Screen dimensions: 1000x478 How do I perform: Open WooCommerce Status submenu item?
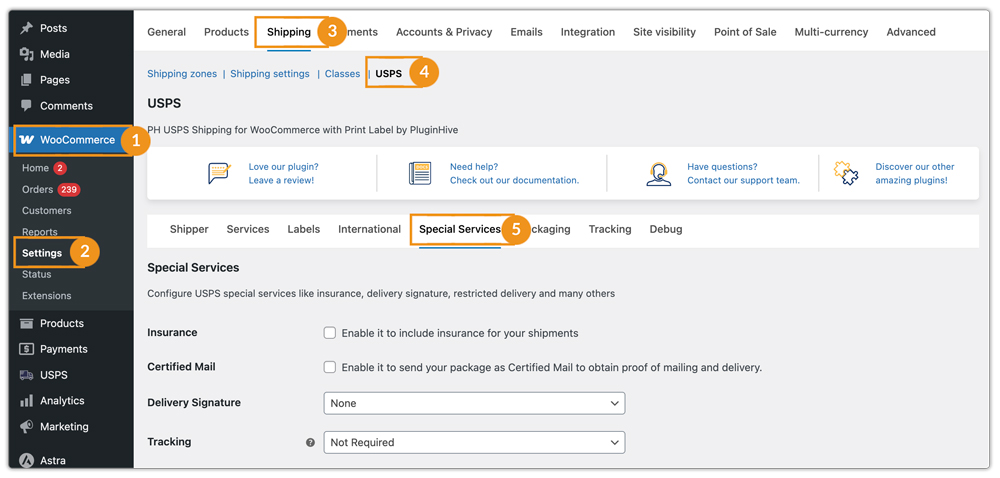tap(36, 275)
